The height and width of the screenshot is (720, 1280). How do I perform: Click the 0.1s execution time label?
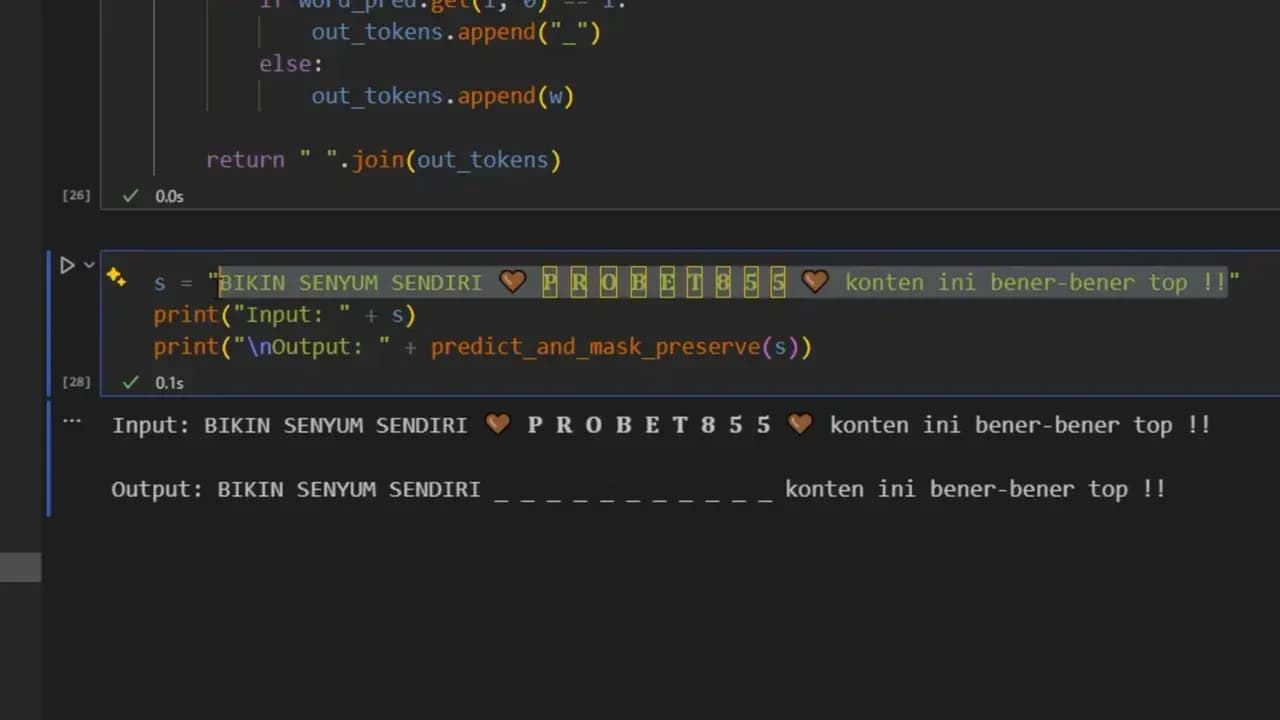pyautogui.click(x=169, y=383)
